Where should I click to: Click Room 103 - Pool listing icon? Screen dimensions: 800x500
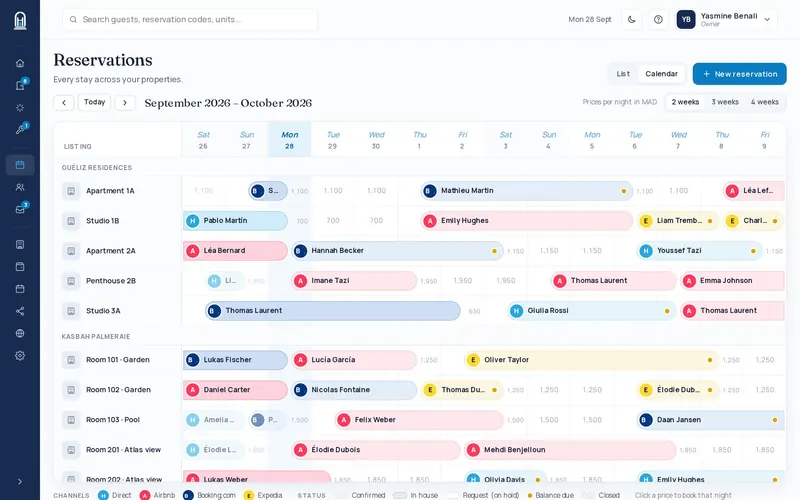tap(71, 420)
